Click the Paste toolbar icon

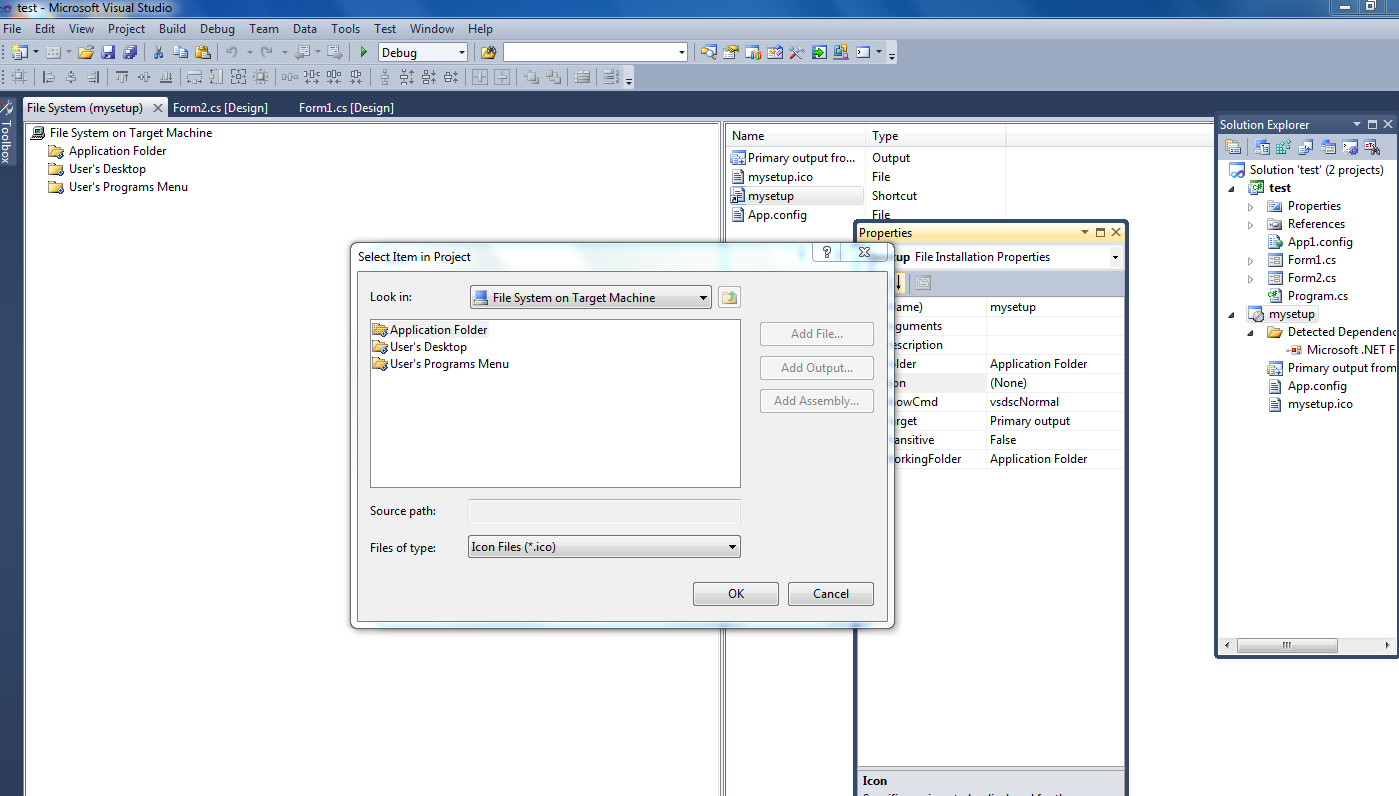coord(204,51)
